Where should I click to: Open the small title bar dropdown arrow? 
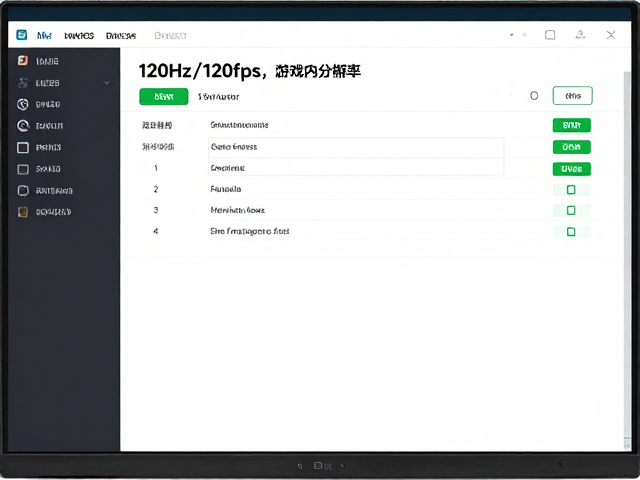(x=511, y=35)
